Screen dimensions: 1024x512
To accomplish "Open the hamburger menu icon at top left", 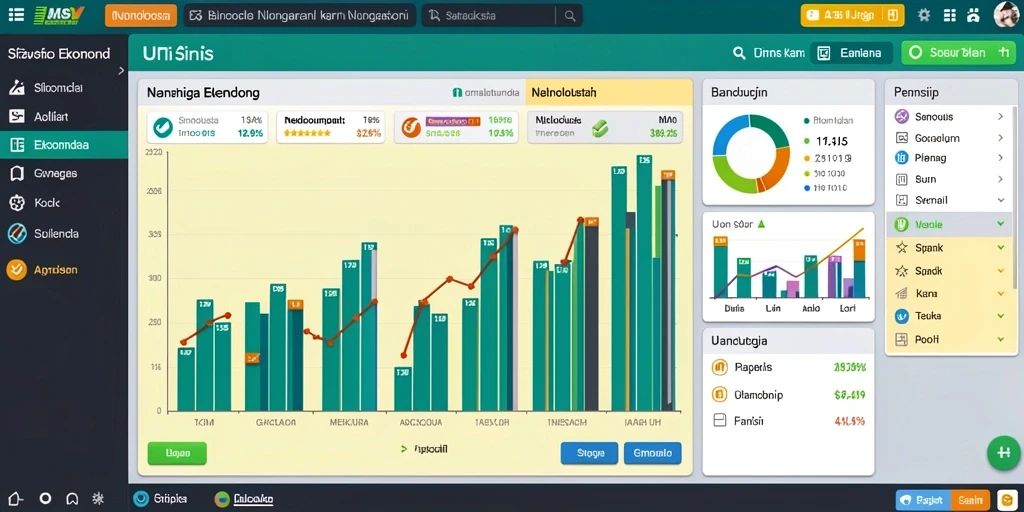I will tap(16, 15).
